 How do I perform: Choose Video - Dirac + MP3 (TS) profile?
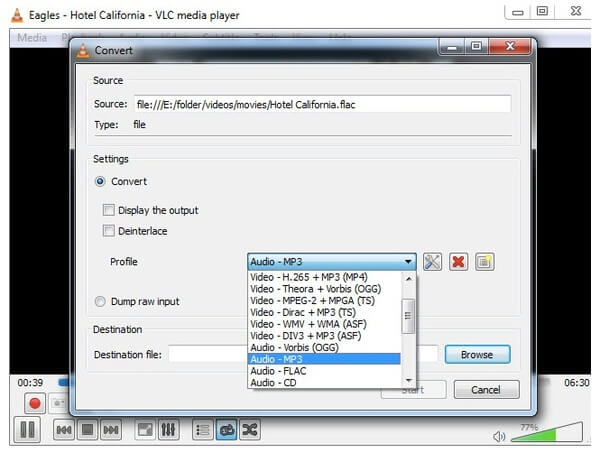point(324,312)
